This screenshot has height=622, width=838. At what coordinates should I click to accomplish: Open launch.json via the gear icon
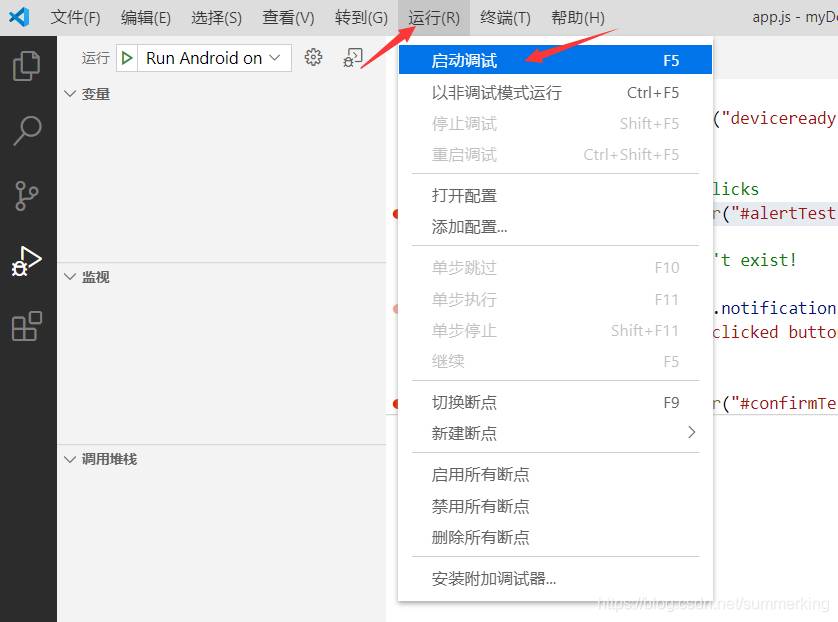[x=313, y=57]
